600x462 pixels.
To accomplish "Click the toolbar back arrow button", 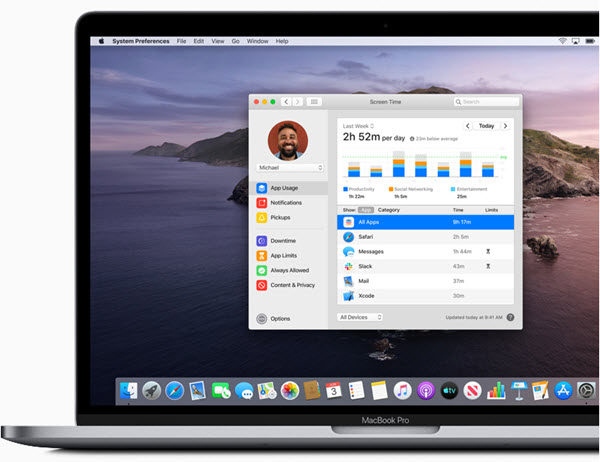I will (x=286, y=102).
